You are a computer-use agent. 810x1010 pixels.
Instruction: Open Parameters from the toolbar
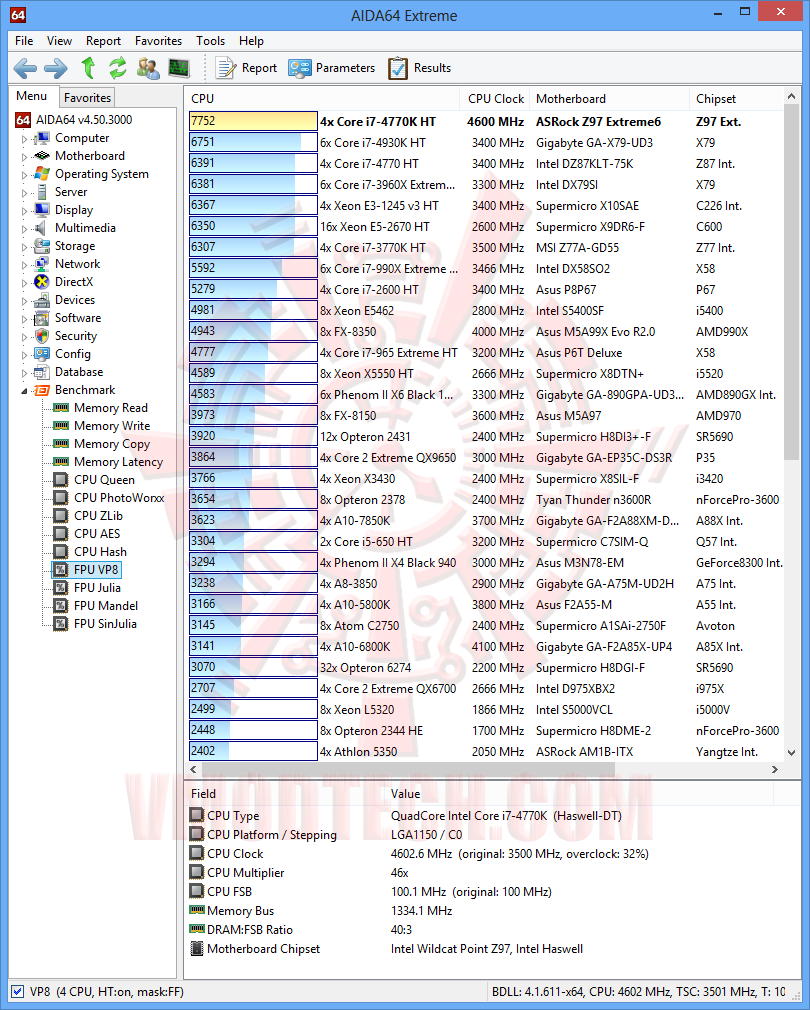pos(332,68)
